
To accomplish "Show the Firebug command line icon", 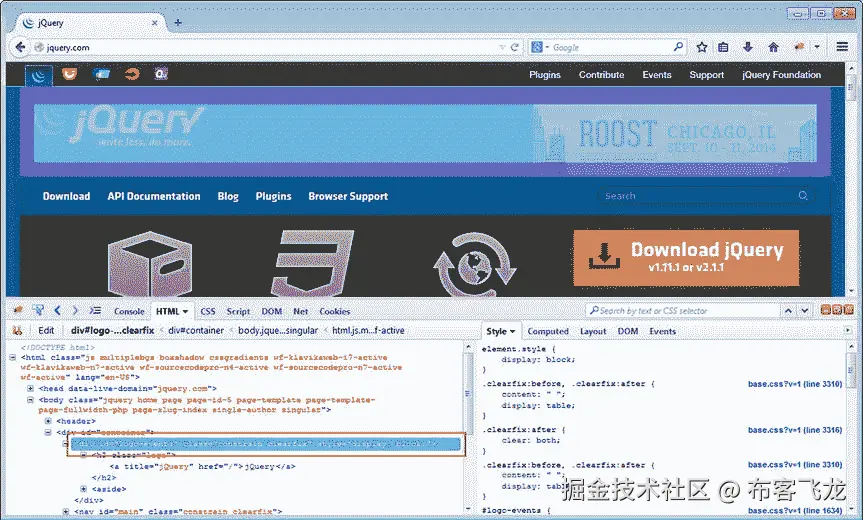I will (95, 310).
